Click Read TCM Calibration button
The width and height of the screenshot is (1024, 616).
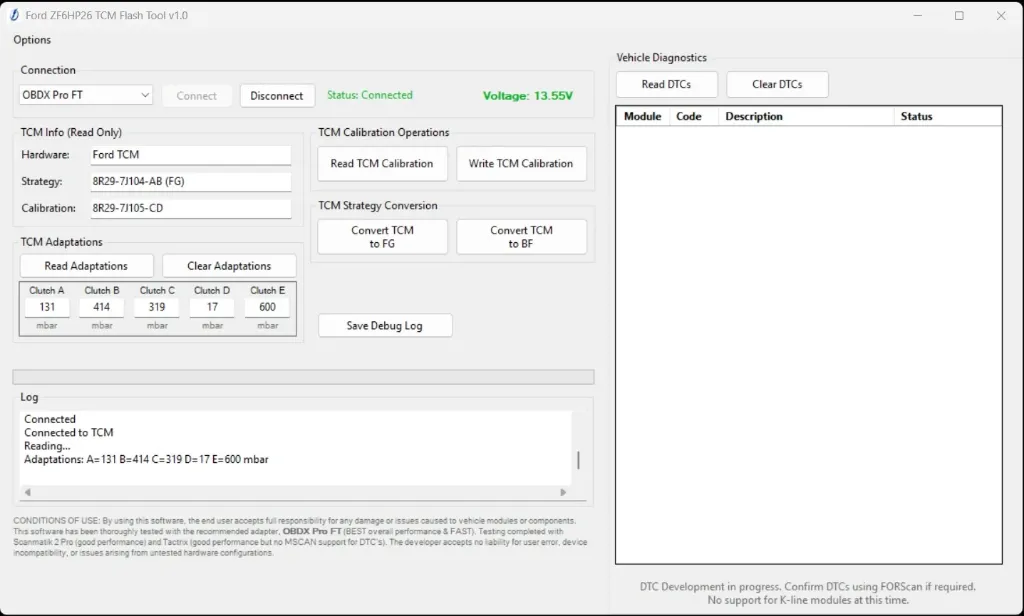(381, 164)
